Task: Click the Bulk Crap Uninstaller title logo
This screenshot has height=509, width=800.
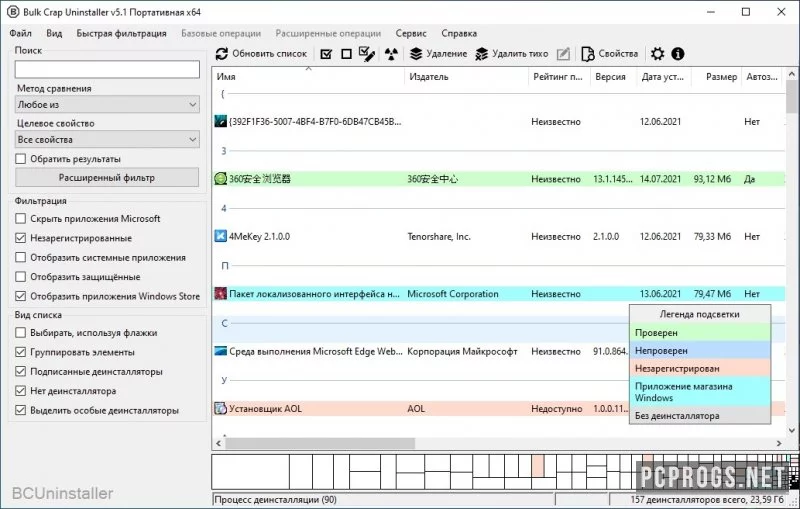Action: pos(13,12)
